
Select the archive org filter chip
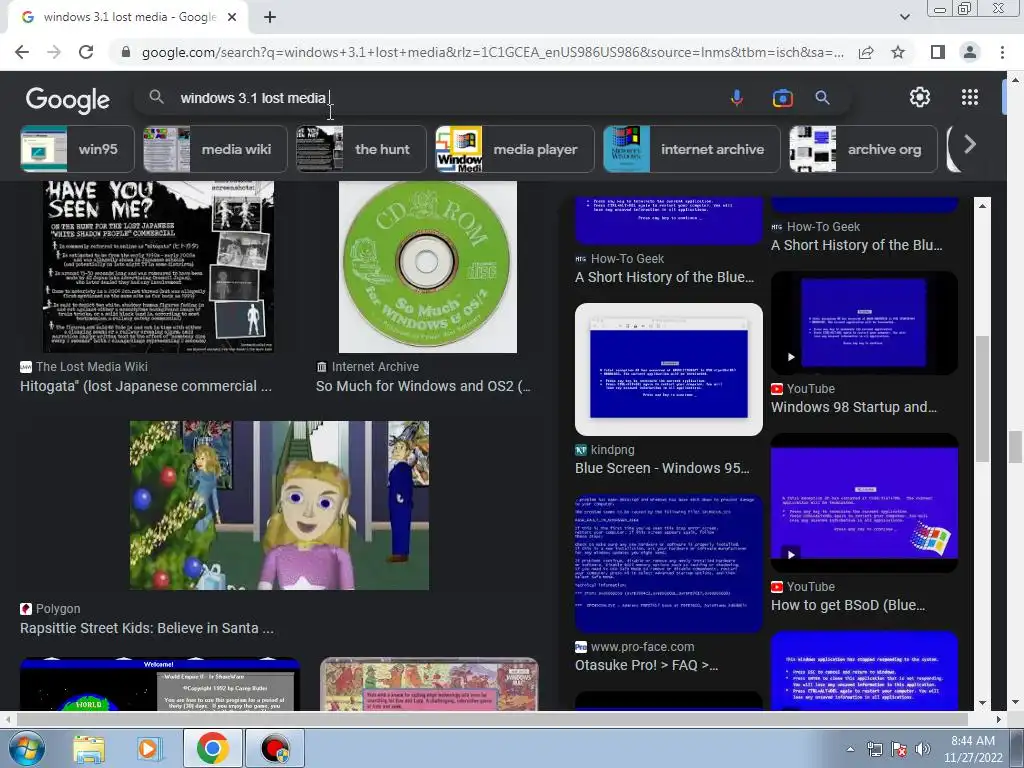click(x=863, y=149)
